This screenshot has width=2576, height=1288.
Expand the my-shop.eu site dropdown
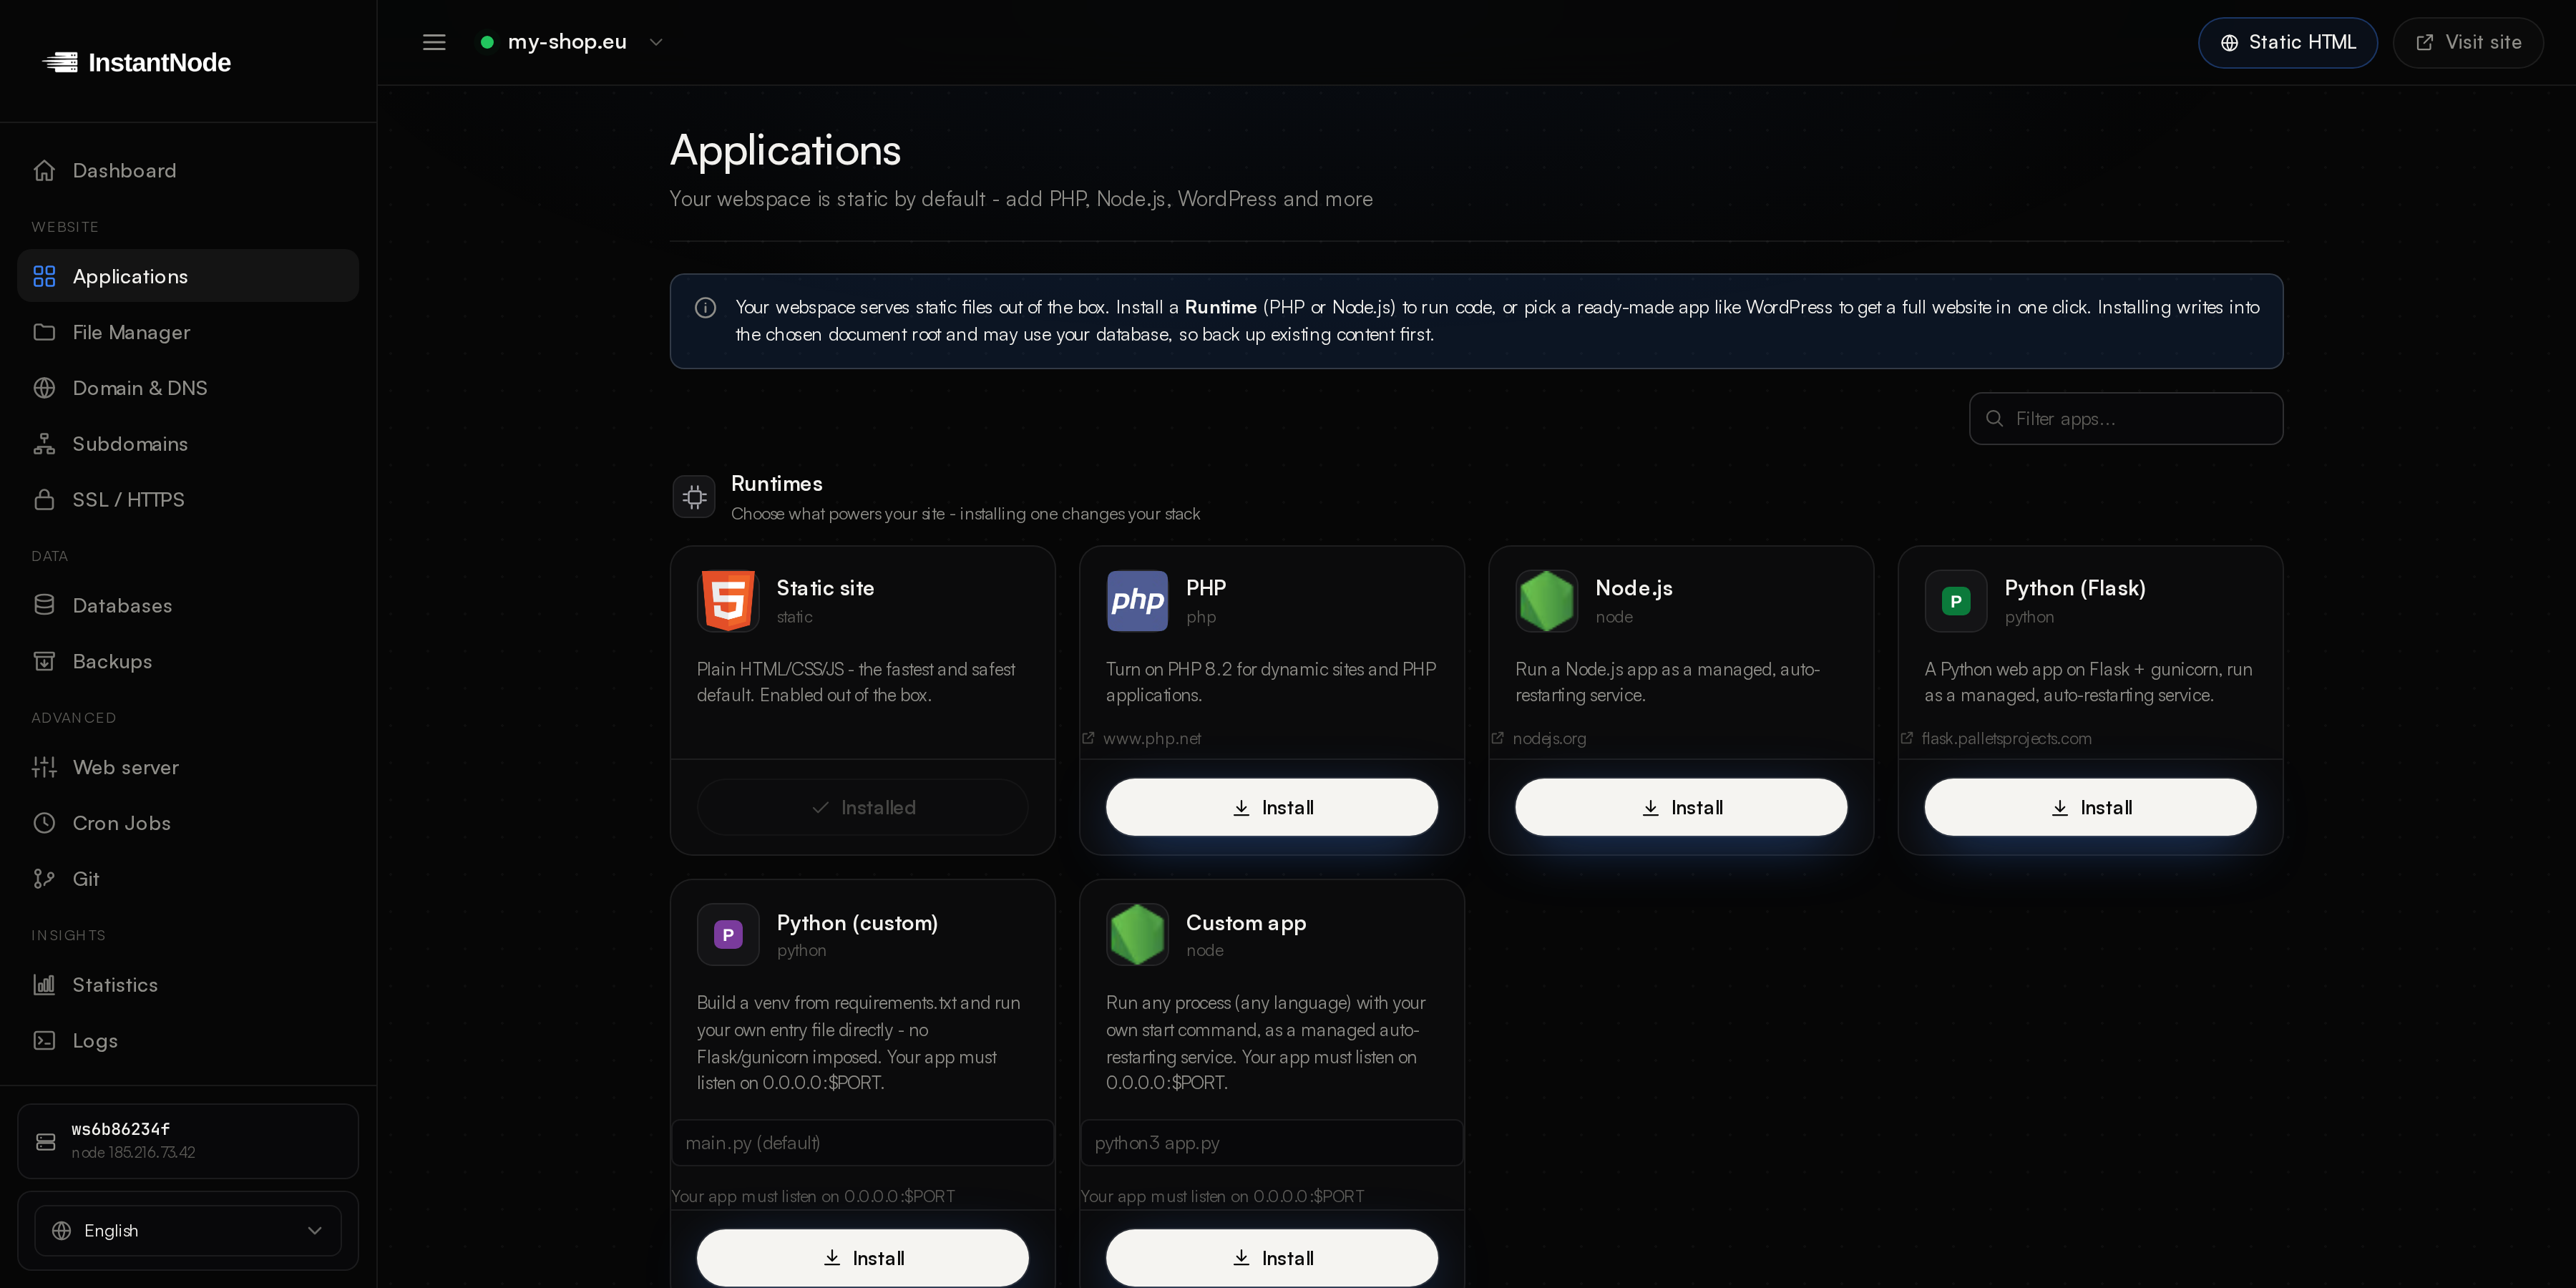pyautogui.click(x=572, y=42)
